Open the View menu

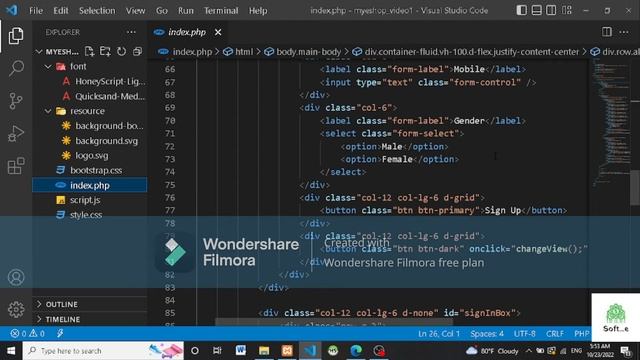pyautogui.click(x=136, y=11)
